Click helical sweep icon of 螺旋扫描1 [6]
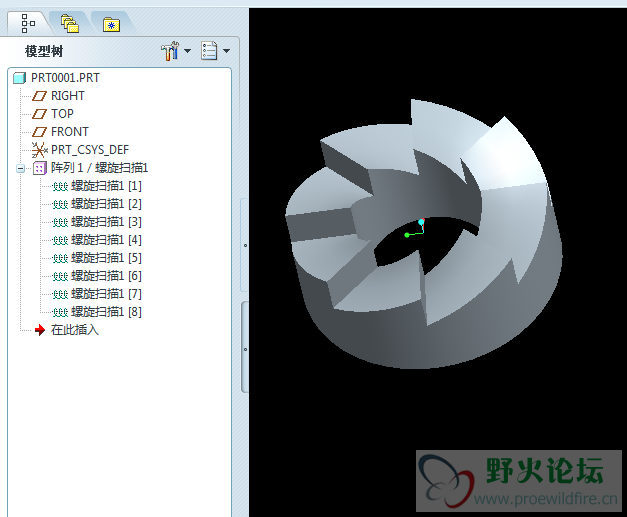Viewport: 627px width, 517px height. (x=60, y=276)
